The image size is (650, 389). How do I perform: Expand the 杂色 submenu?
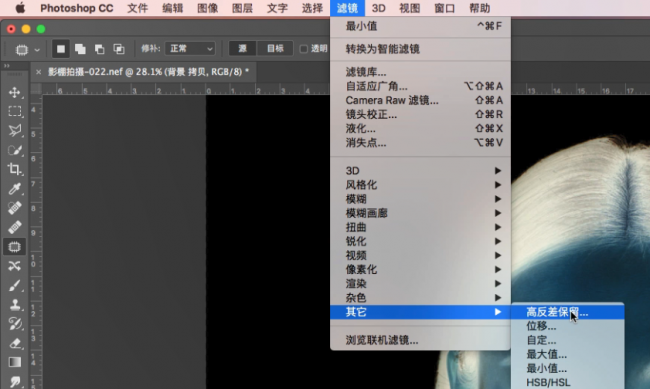point(420,298)
